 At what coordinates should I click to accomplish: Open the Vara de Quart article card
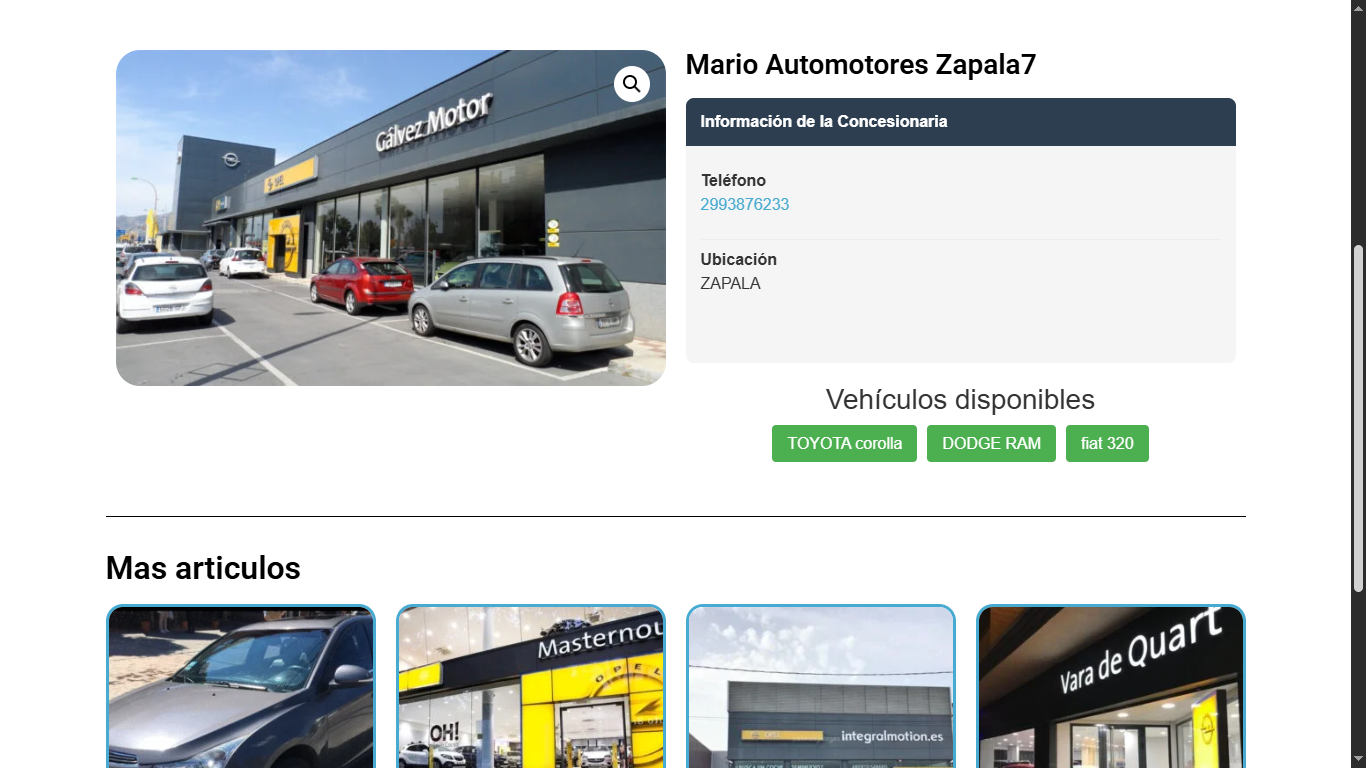[x=1111, y=686]
